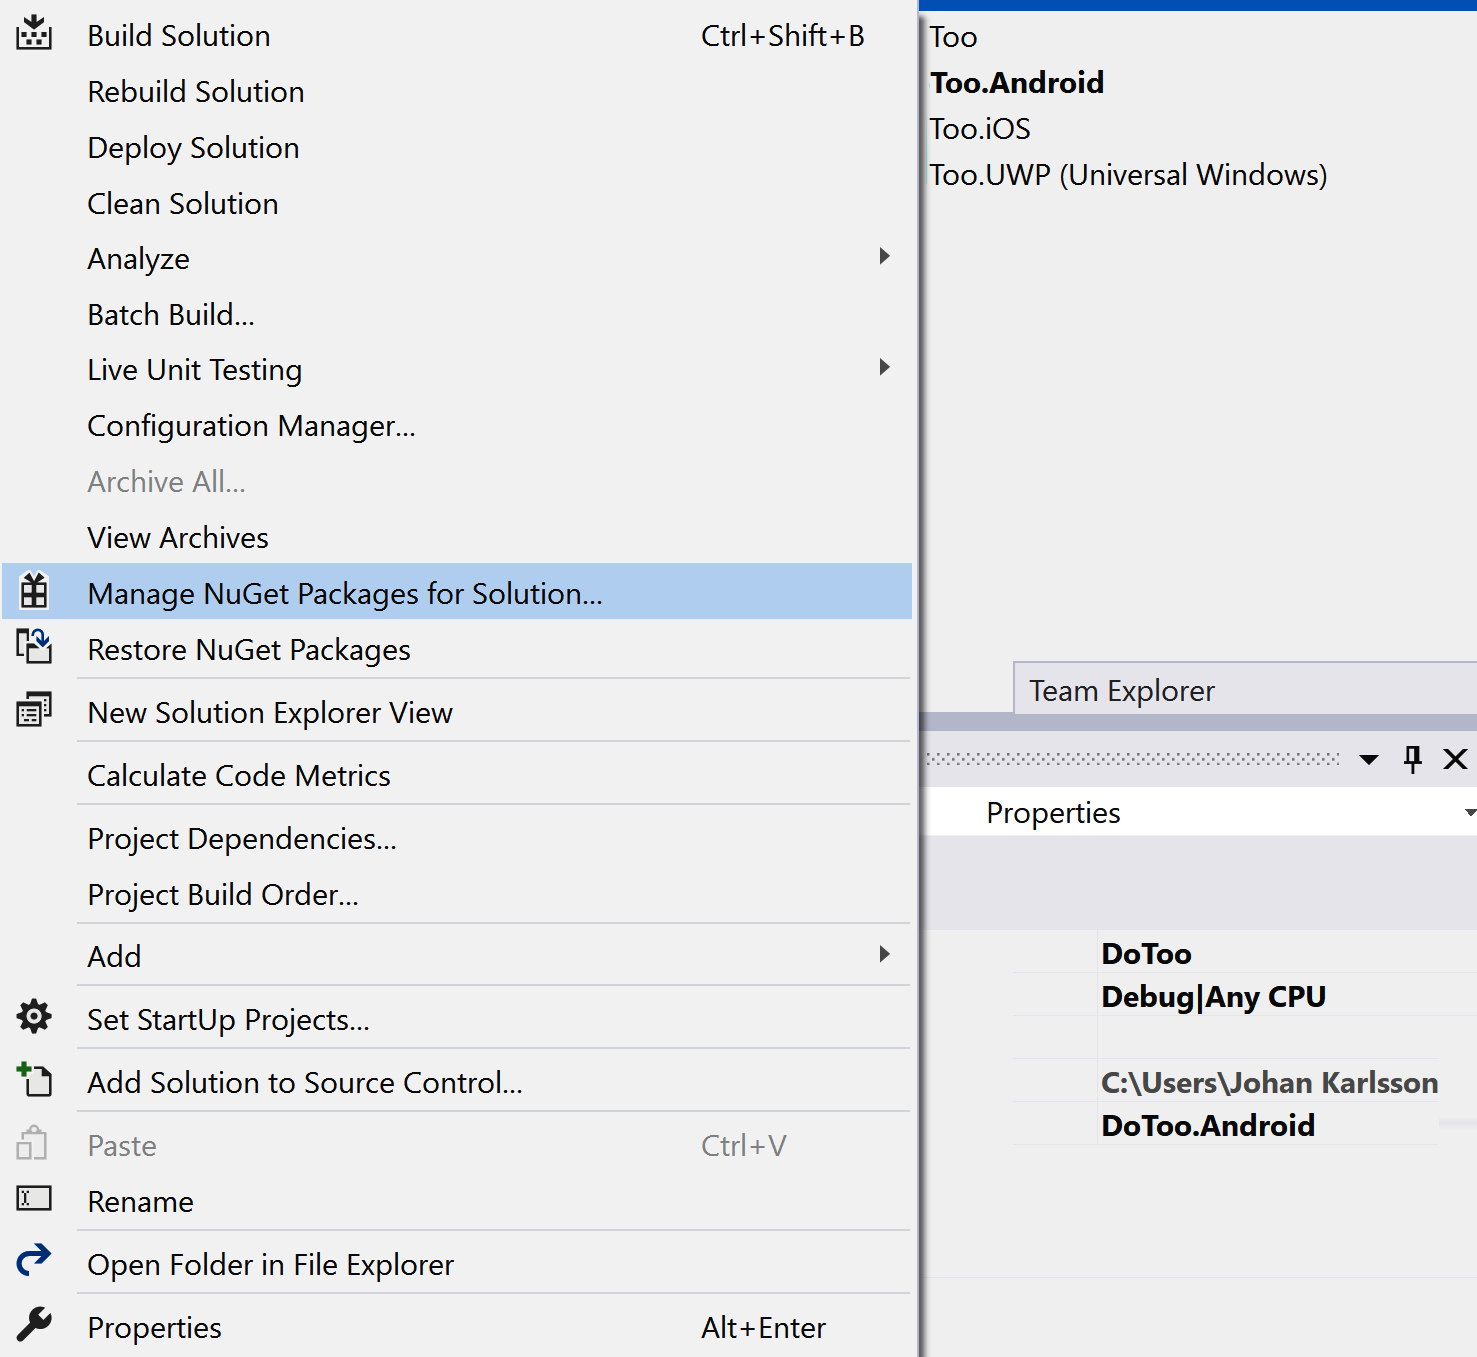1477x1357 pixels.
Task: Pin the Properties panel with pushpin icon
Action: [1413, 760]
